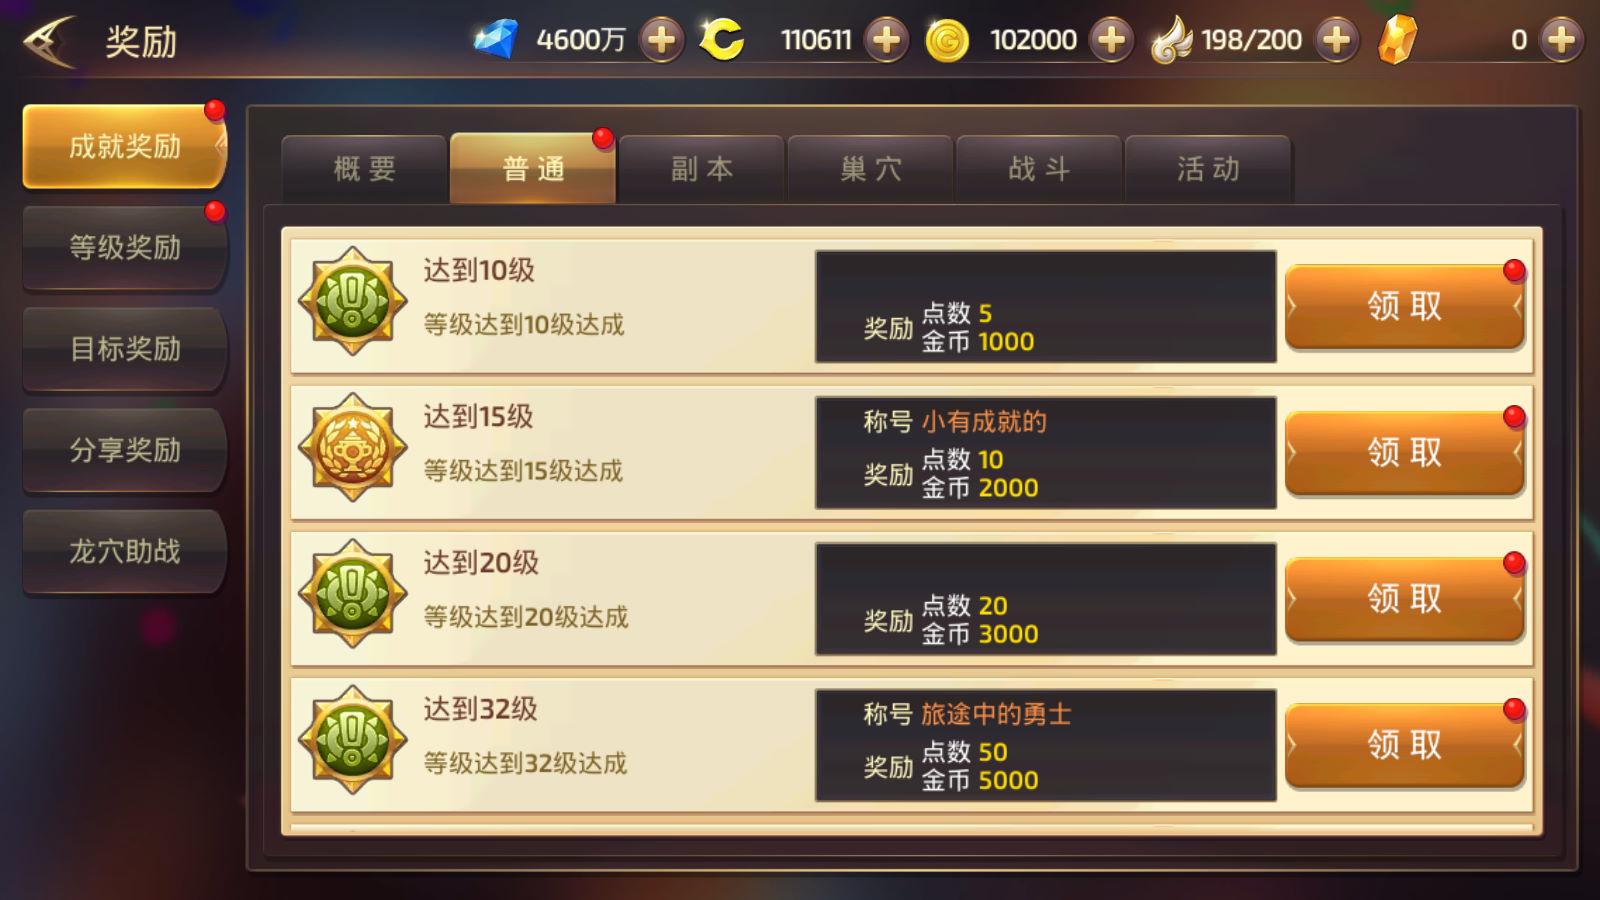Image resolution: width=1600 pixels, height=900 pixels.
Task: Click the winged stamina icon
Action: [x=1172, y=40]
